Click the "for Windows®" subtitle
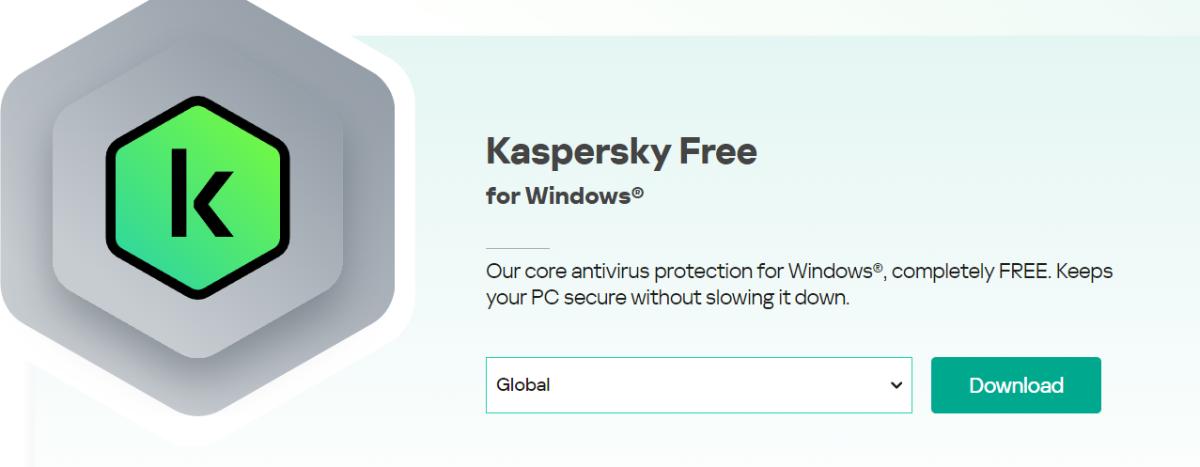This screenshot has height=467, width=1200. point(564,196)
